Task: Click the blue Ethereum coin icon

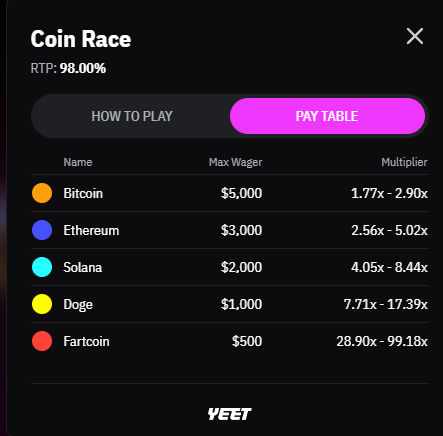Action: point(42,230)
